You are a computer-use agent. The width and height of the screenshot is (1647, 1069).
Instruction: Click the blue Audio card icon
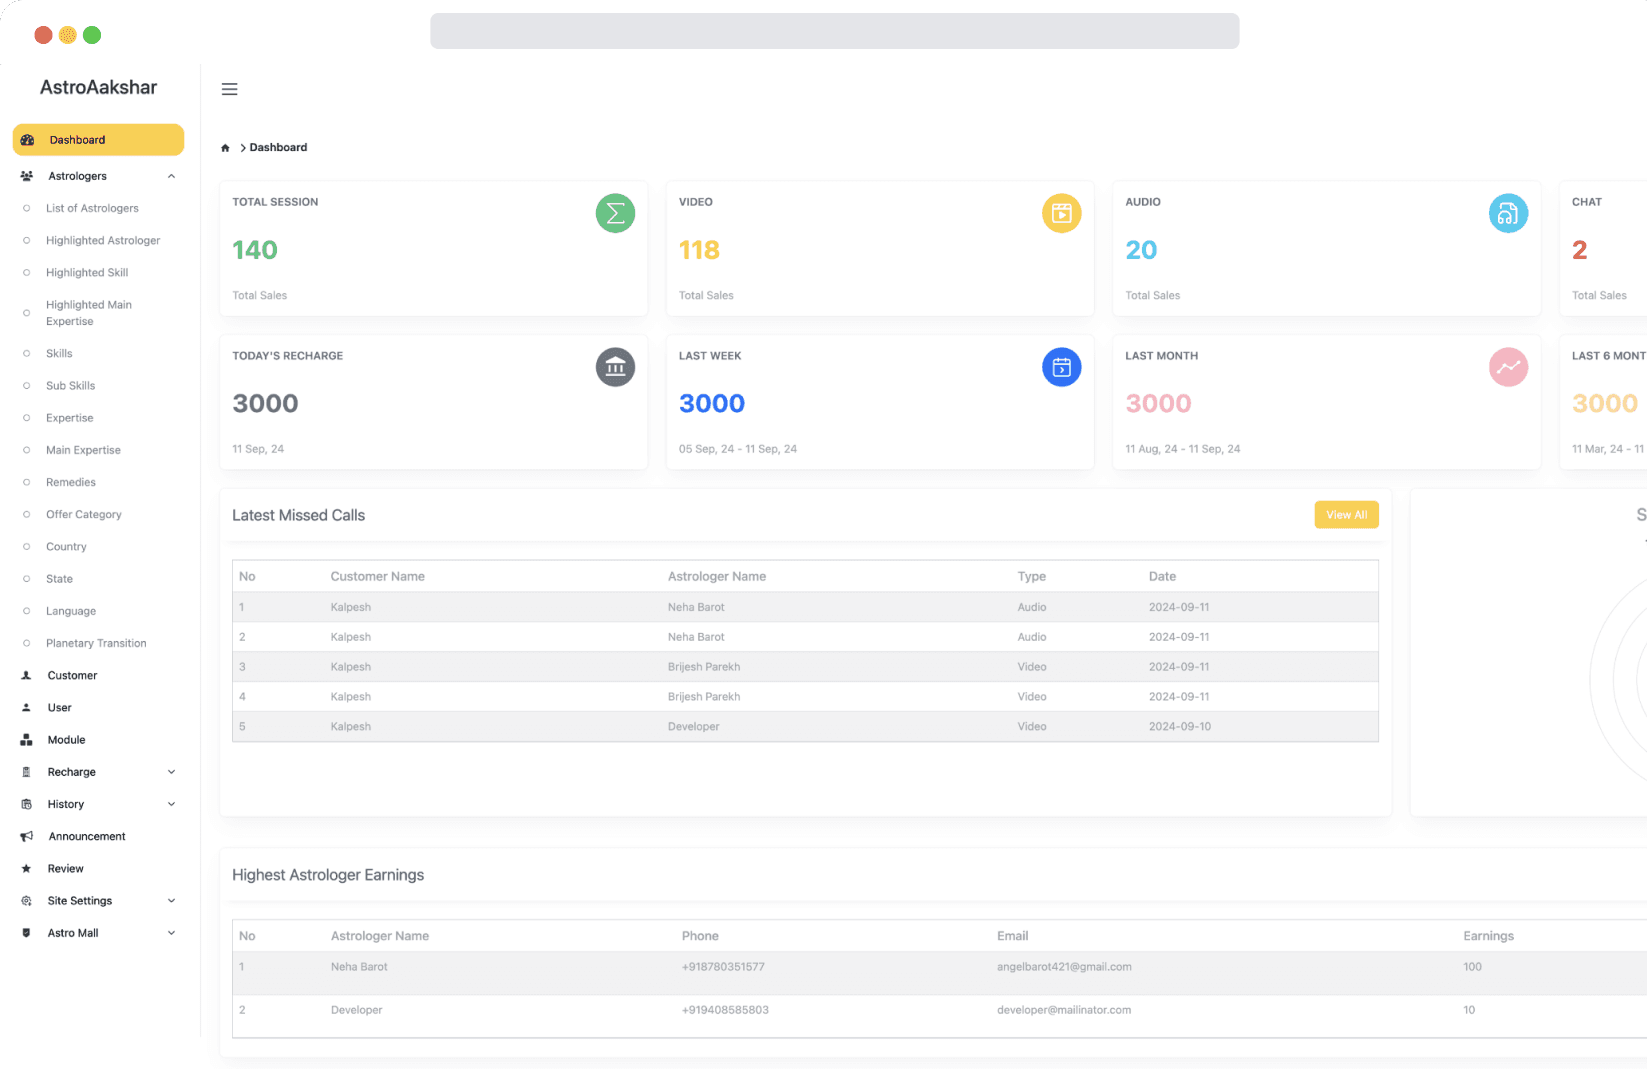click(1507, 213)
